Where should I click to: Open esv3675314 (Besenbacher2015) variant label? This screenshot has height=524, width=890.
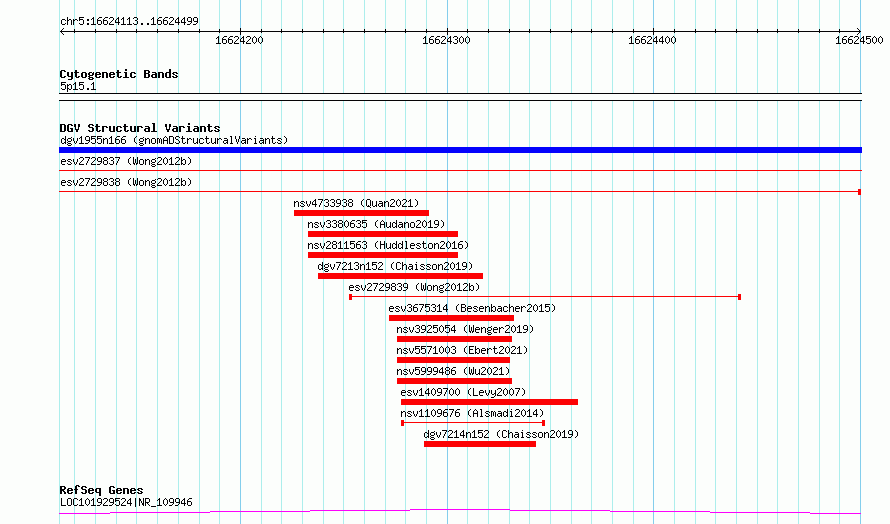(x=472, y=308)
